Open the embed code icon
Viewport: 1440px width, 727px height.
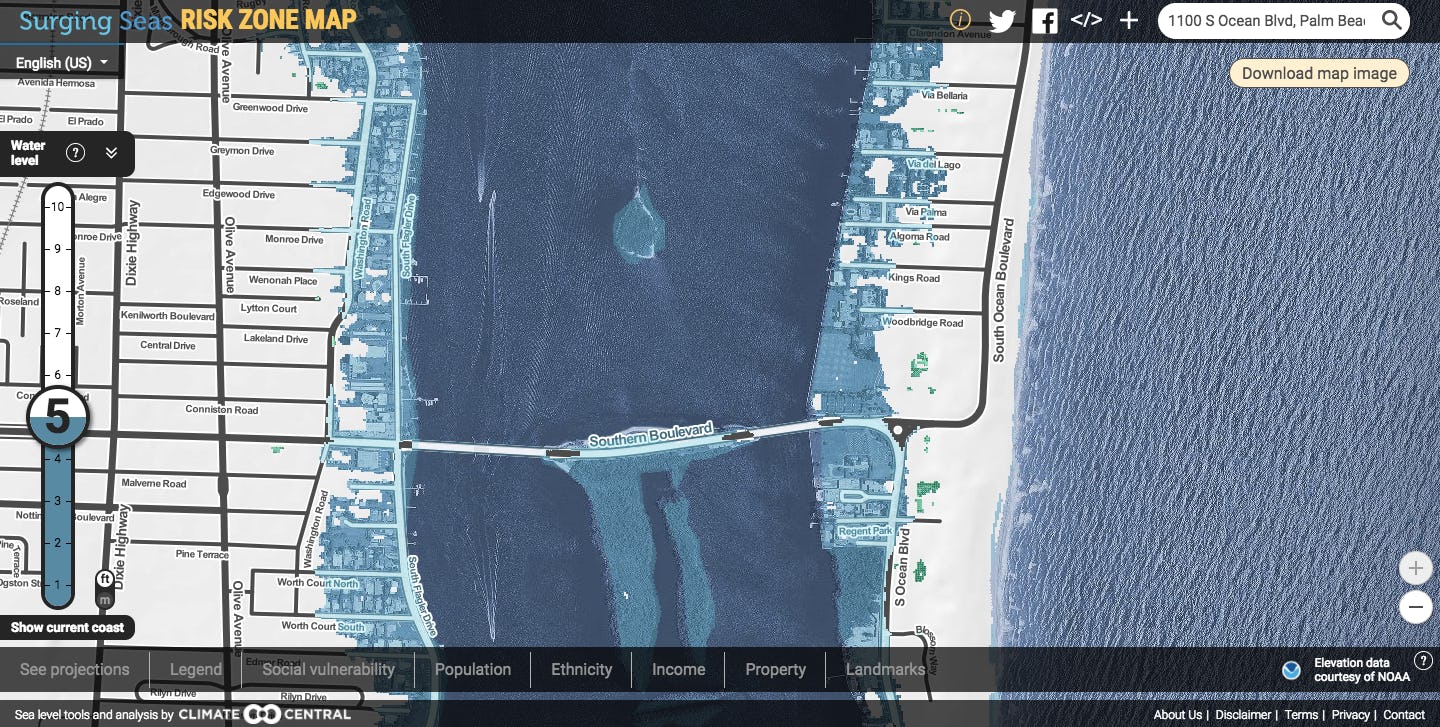(x=1086, y=20)
